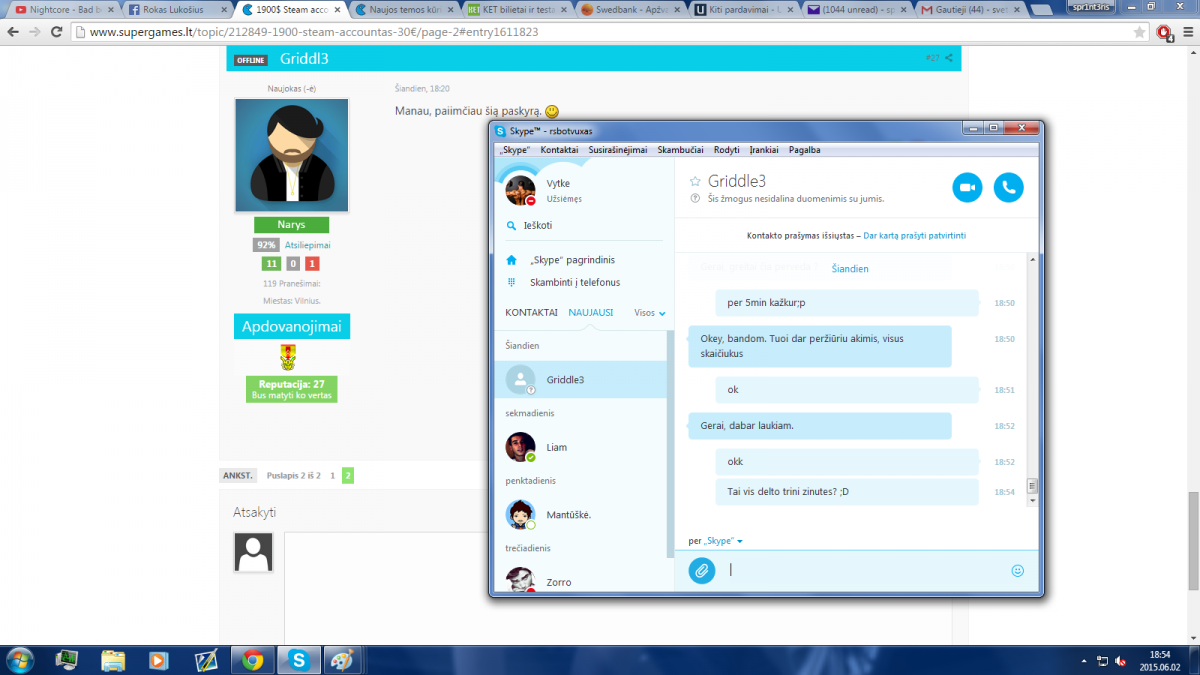1200x675 pixels.
Task: Switch to the NAUJAUSI tab in Skype
Action: coord(591,313)
